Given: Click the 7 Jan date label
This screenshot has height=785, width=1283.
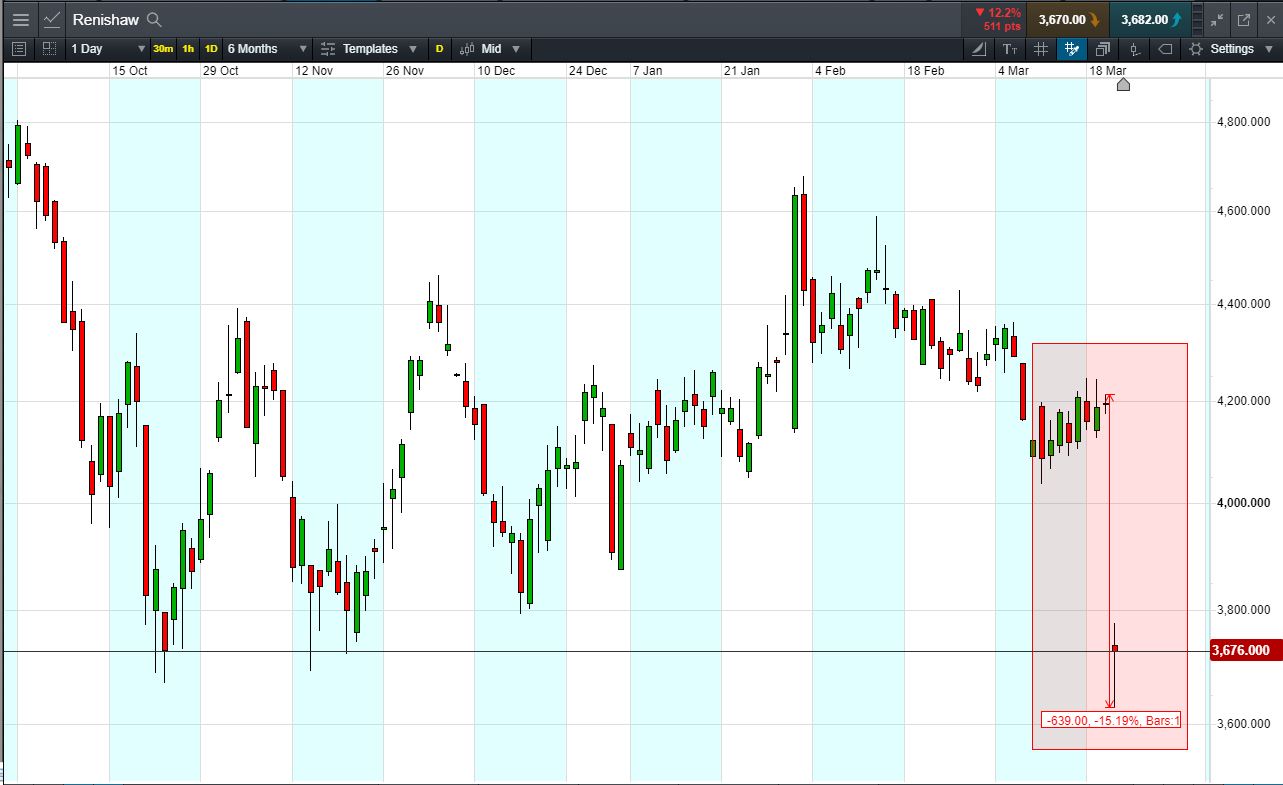Looking at the screenshot, I should point(648,70).
